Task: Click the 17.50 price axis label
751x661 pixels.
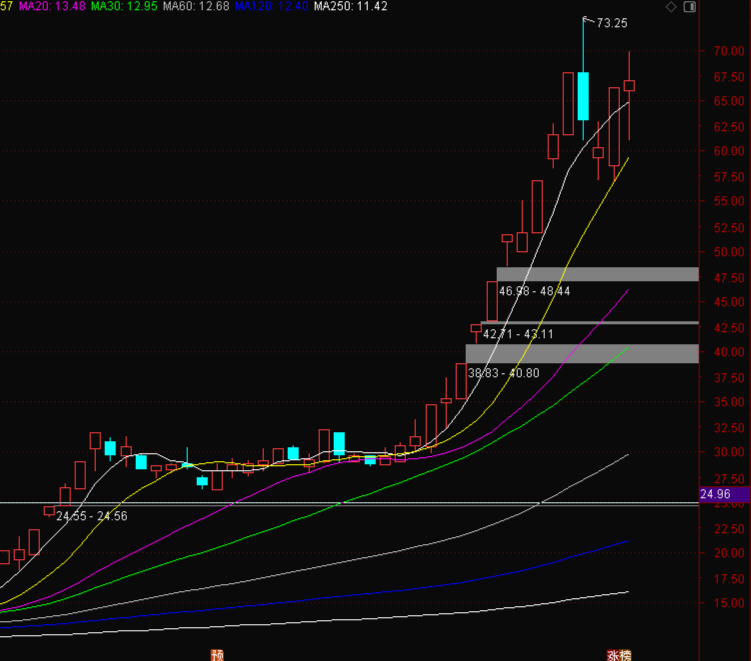Action: pyautogui.click(x=729, y=579)
